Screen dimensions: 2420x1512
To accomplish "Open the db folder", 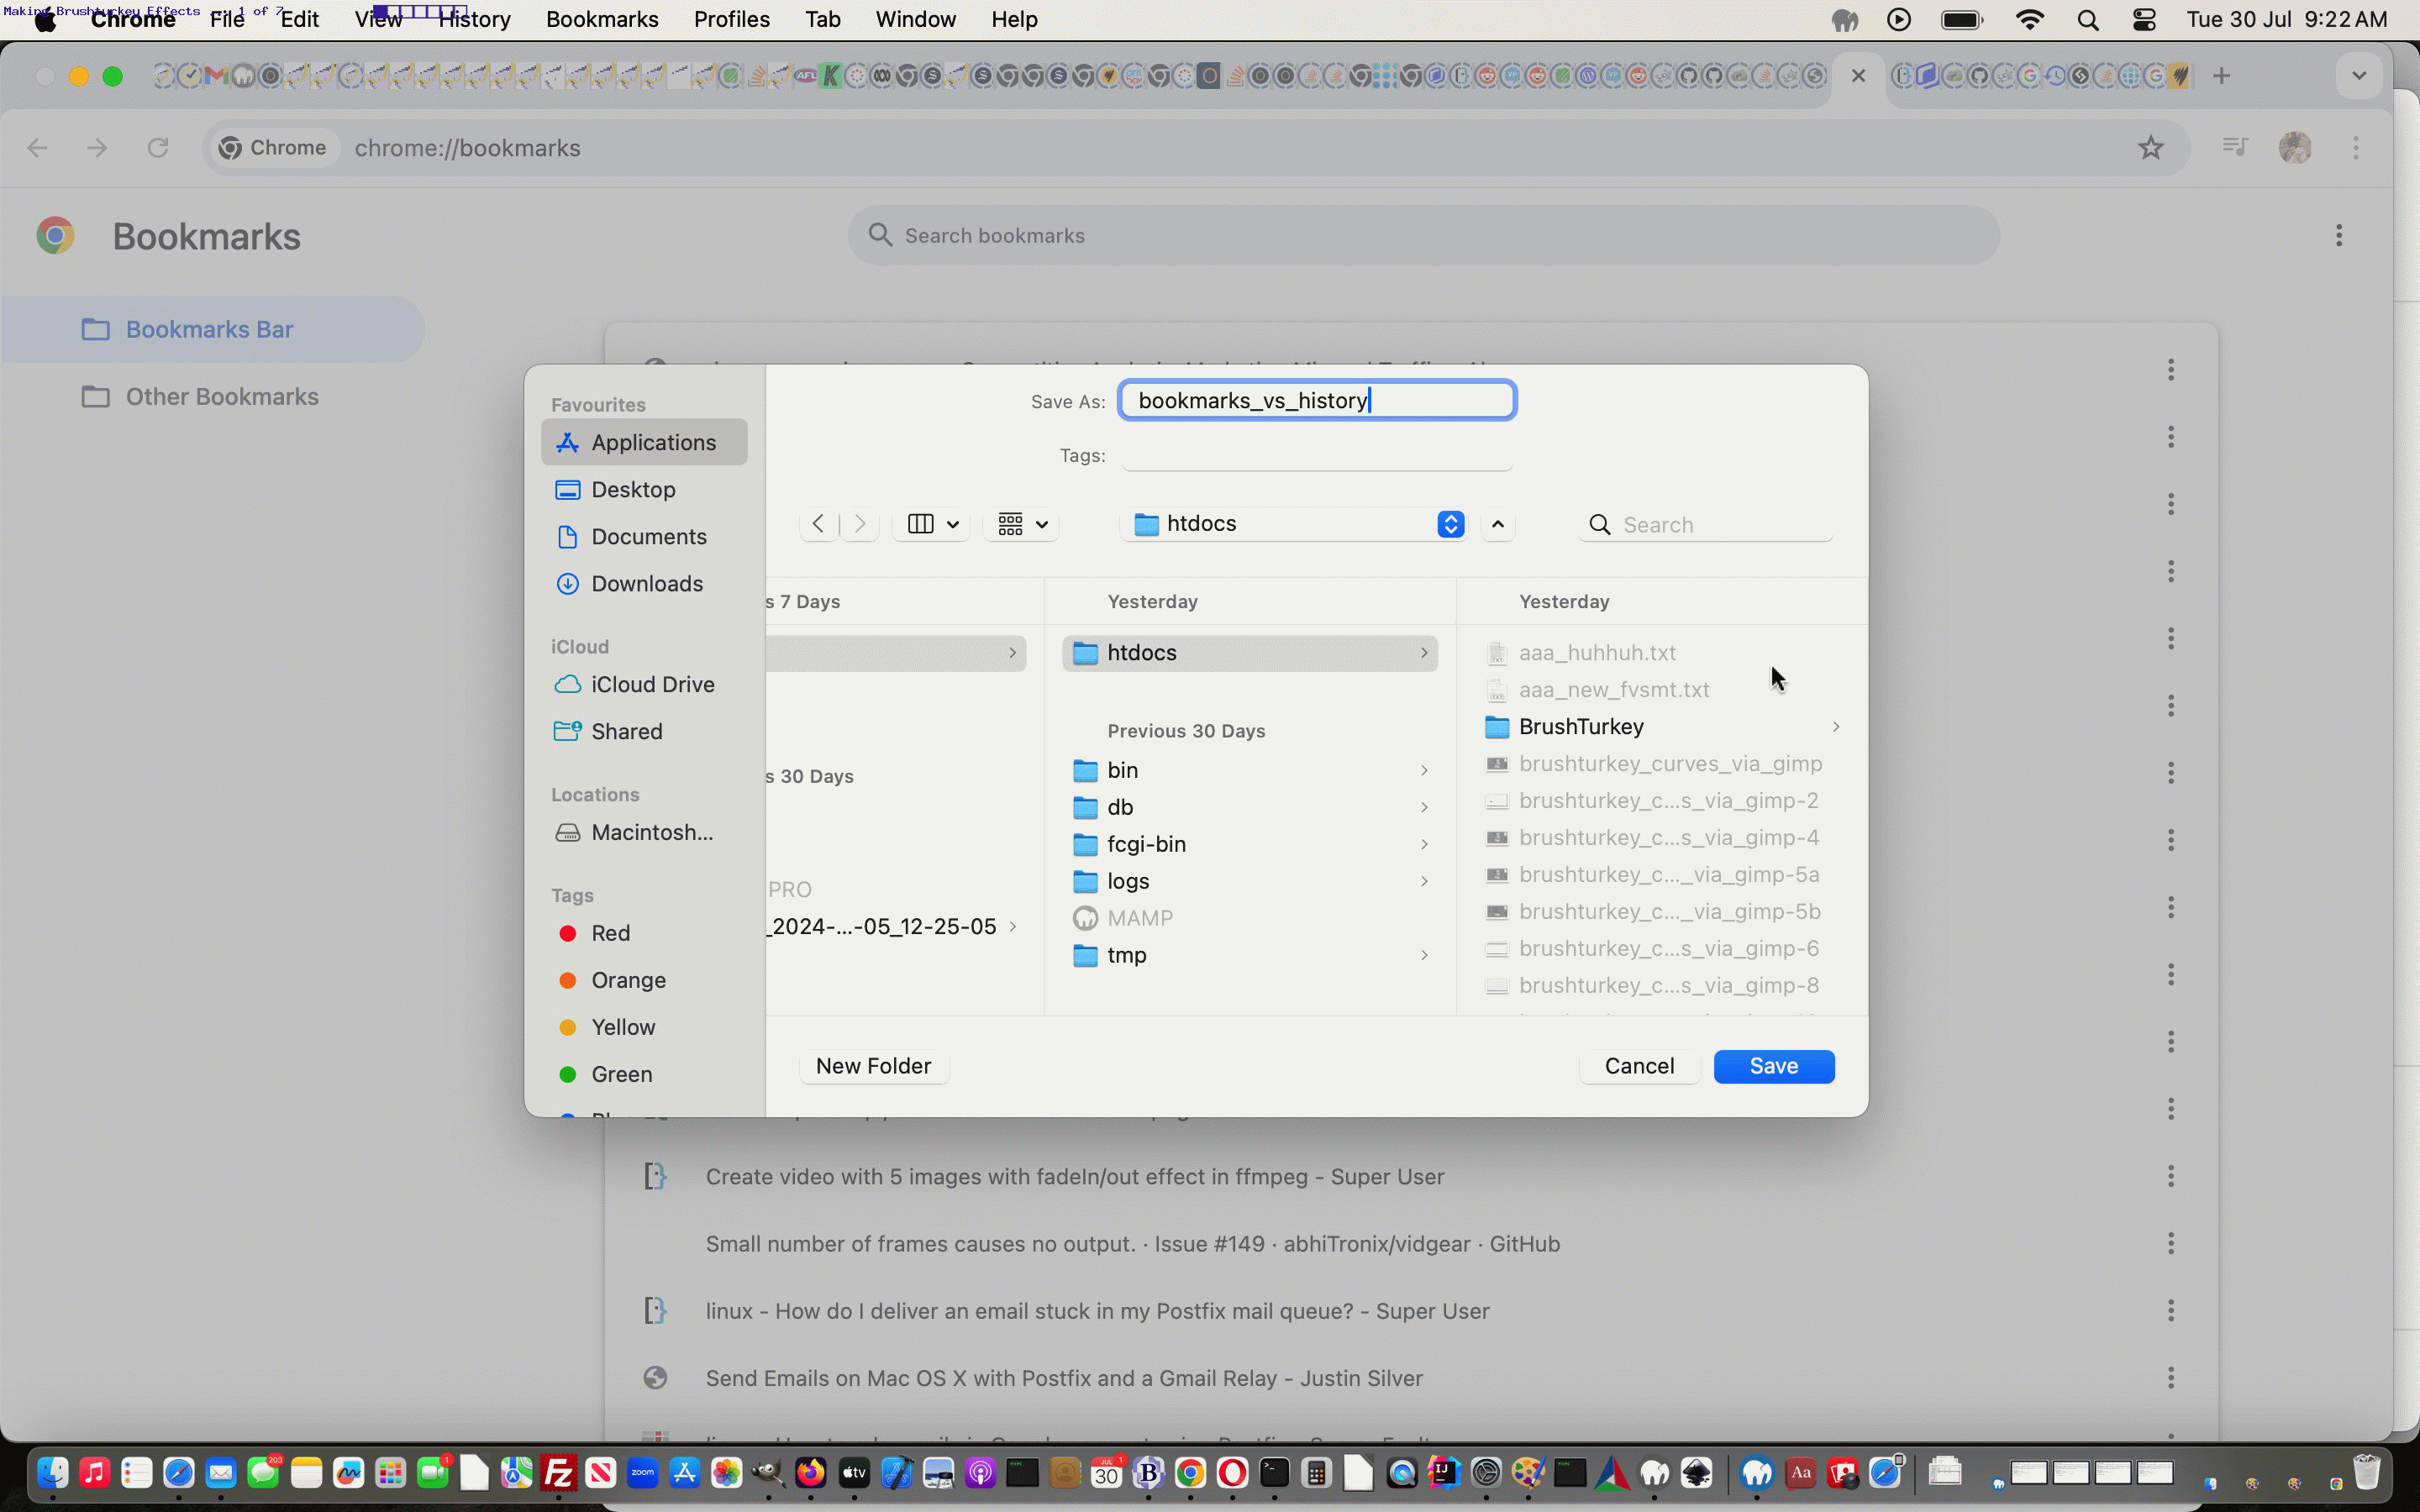I will tap(1250, 807).
